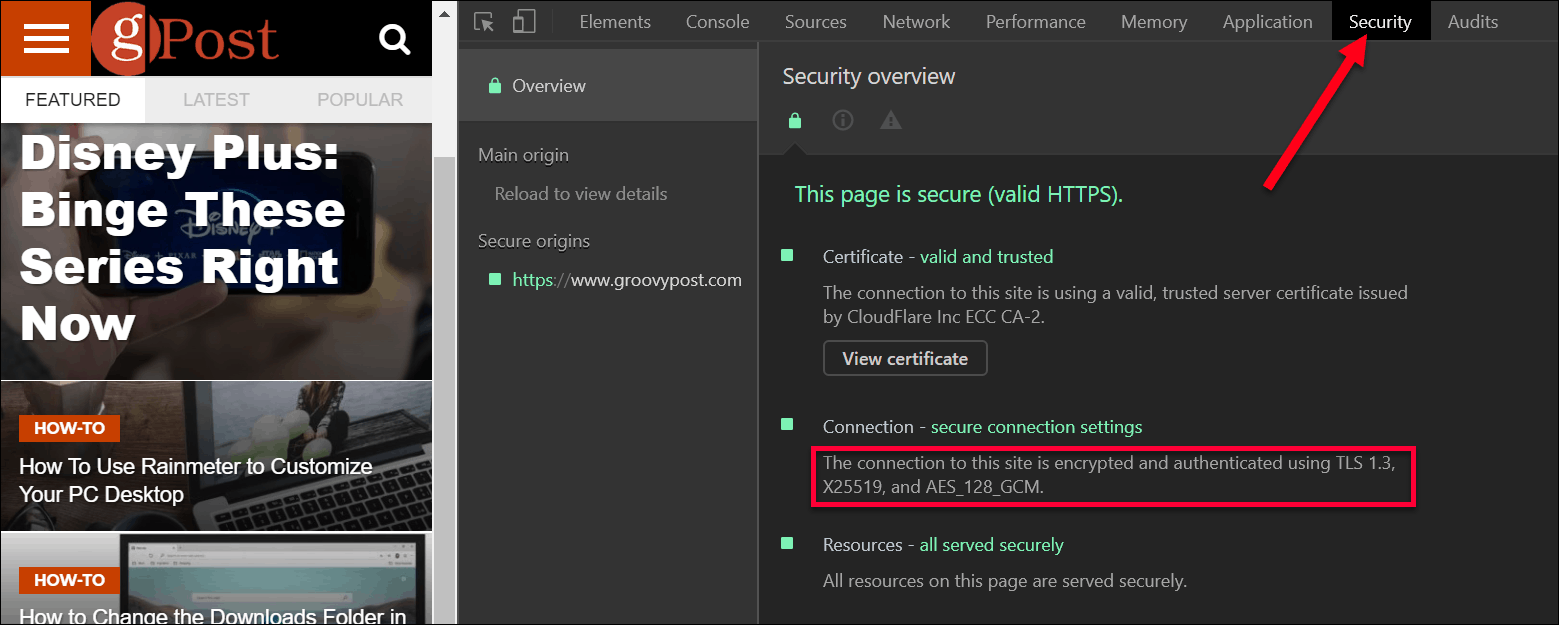Select Overview in the security sidebar
Image resolution: width=1559 pixels, height=625 pixels.
(608, 86)
